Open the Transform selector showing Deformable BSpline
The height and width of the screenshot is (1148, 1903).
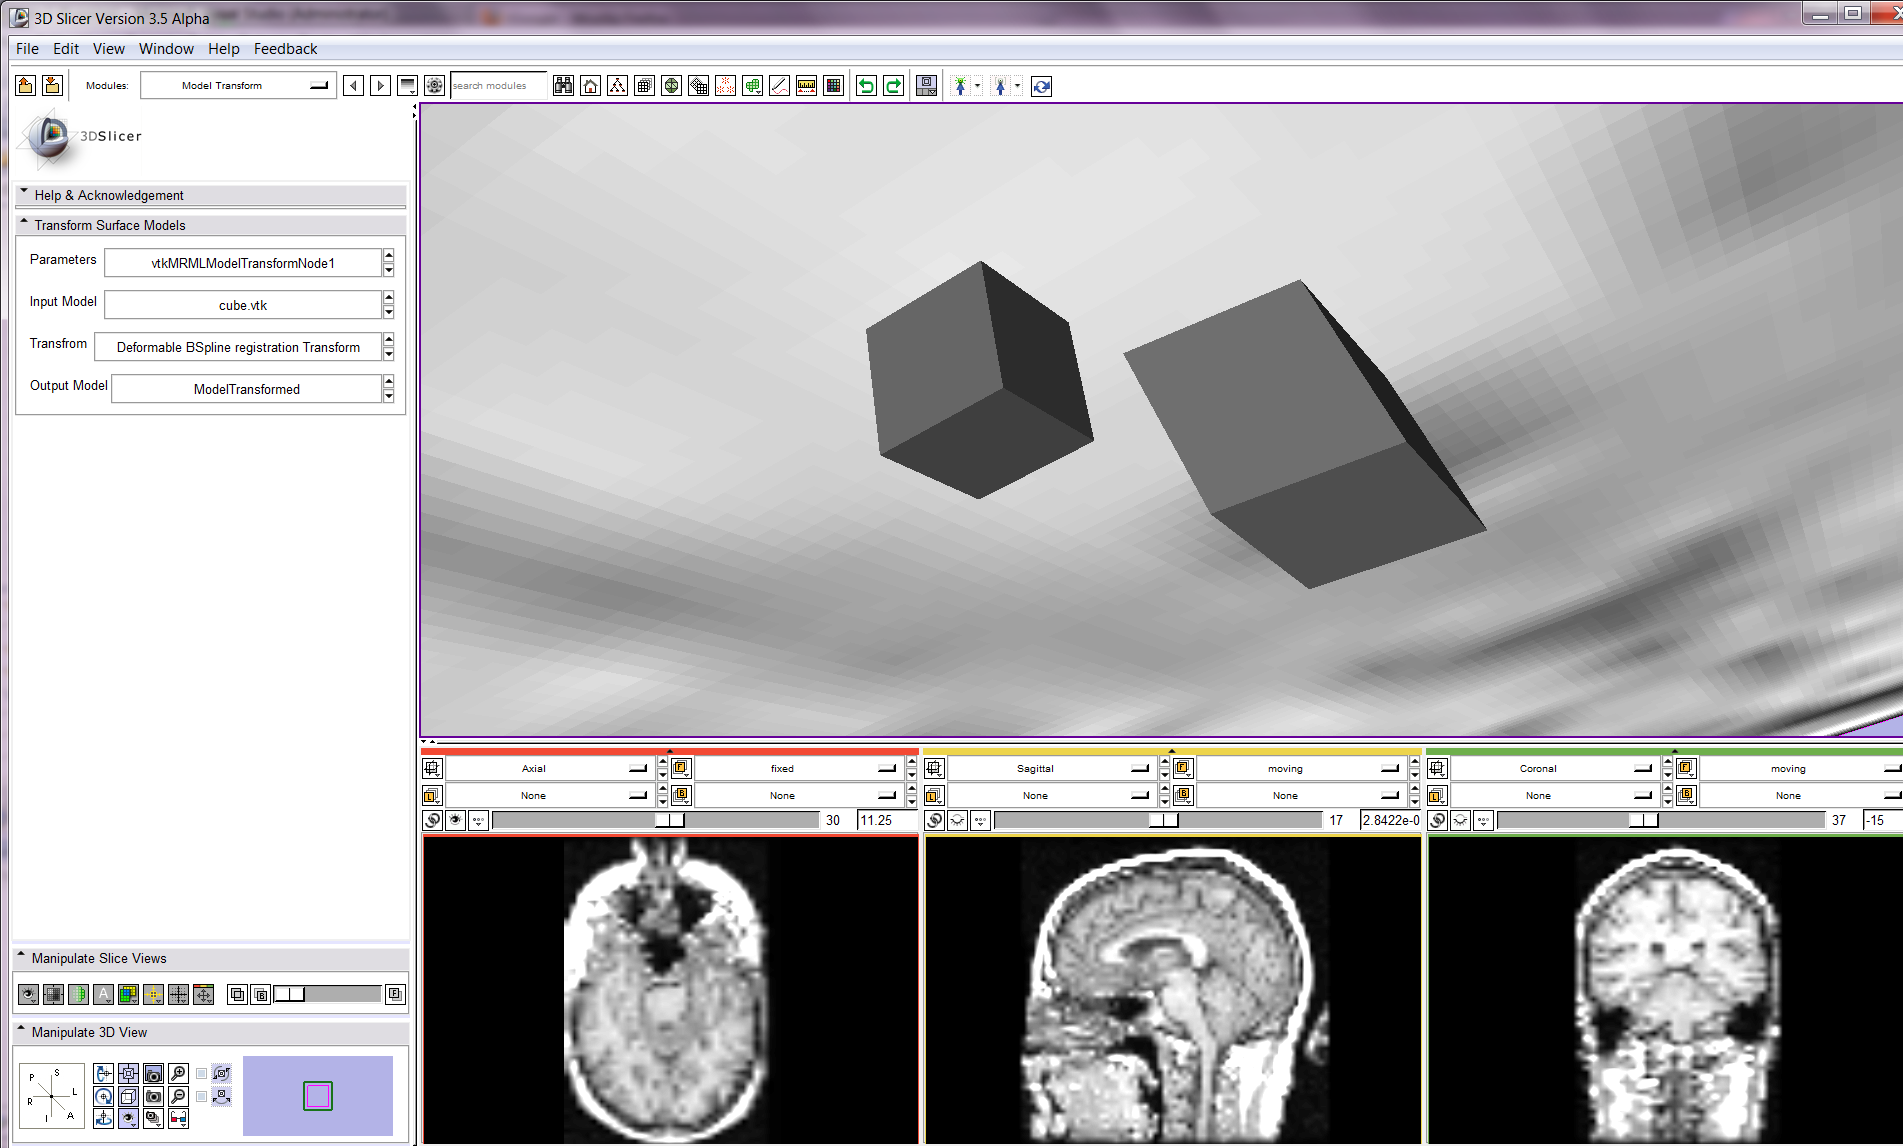(238, 347)
